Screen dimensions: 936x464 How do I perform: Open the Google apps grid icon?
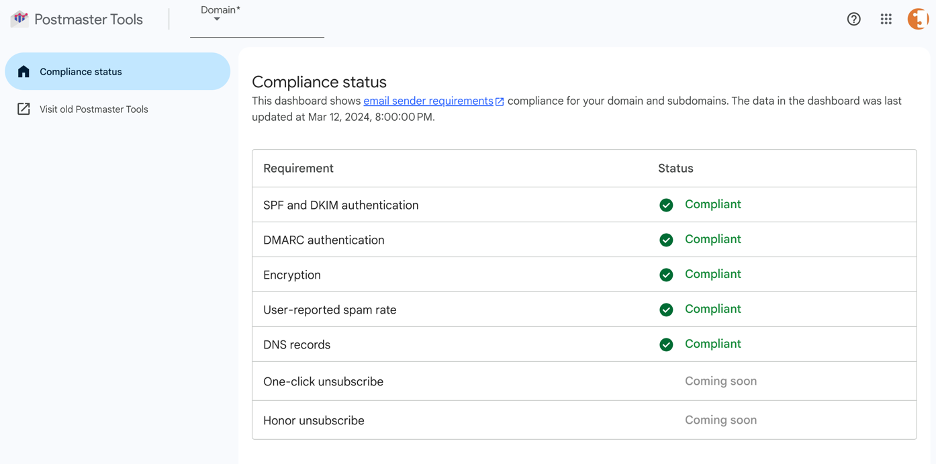[x=886, y=19]
